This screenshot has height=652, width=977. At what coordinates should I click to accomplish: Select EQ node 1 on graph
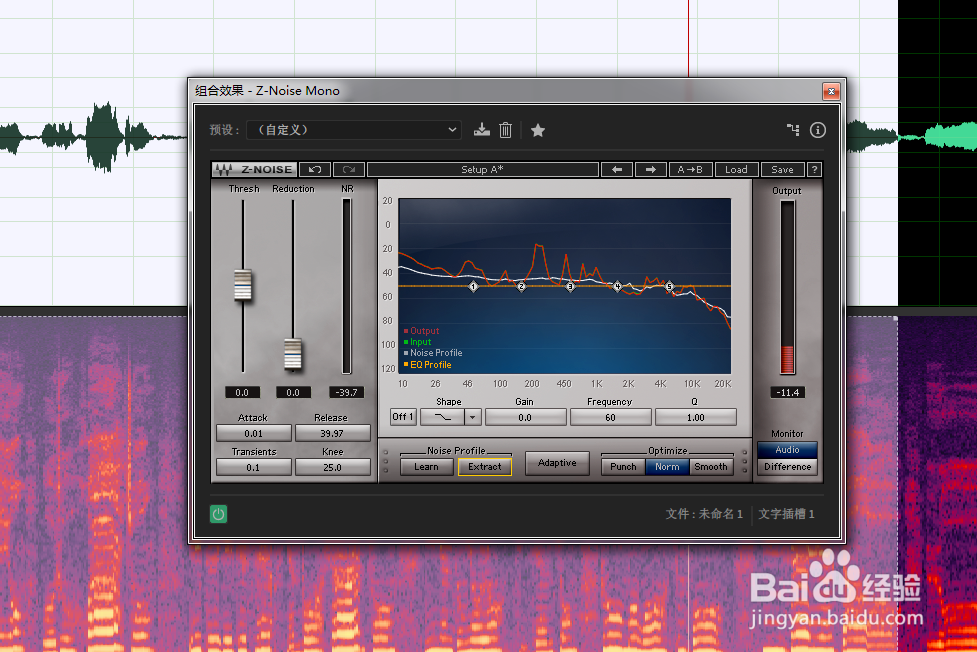[x=473, y=287]
